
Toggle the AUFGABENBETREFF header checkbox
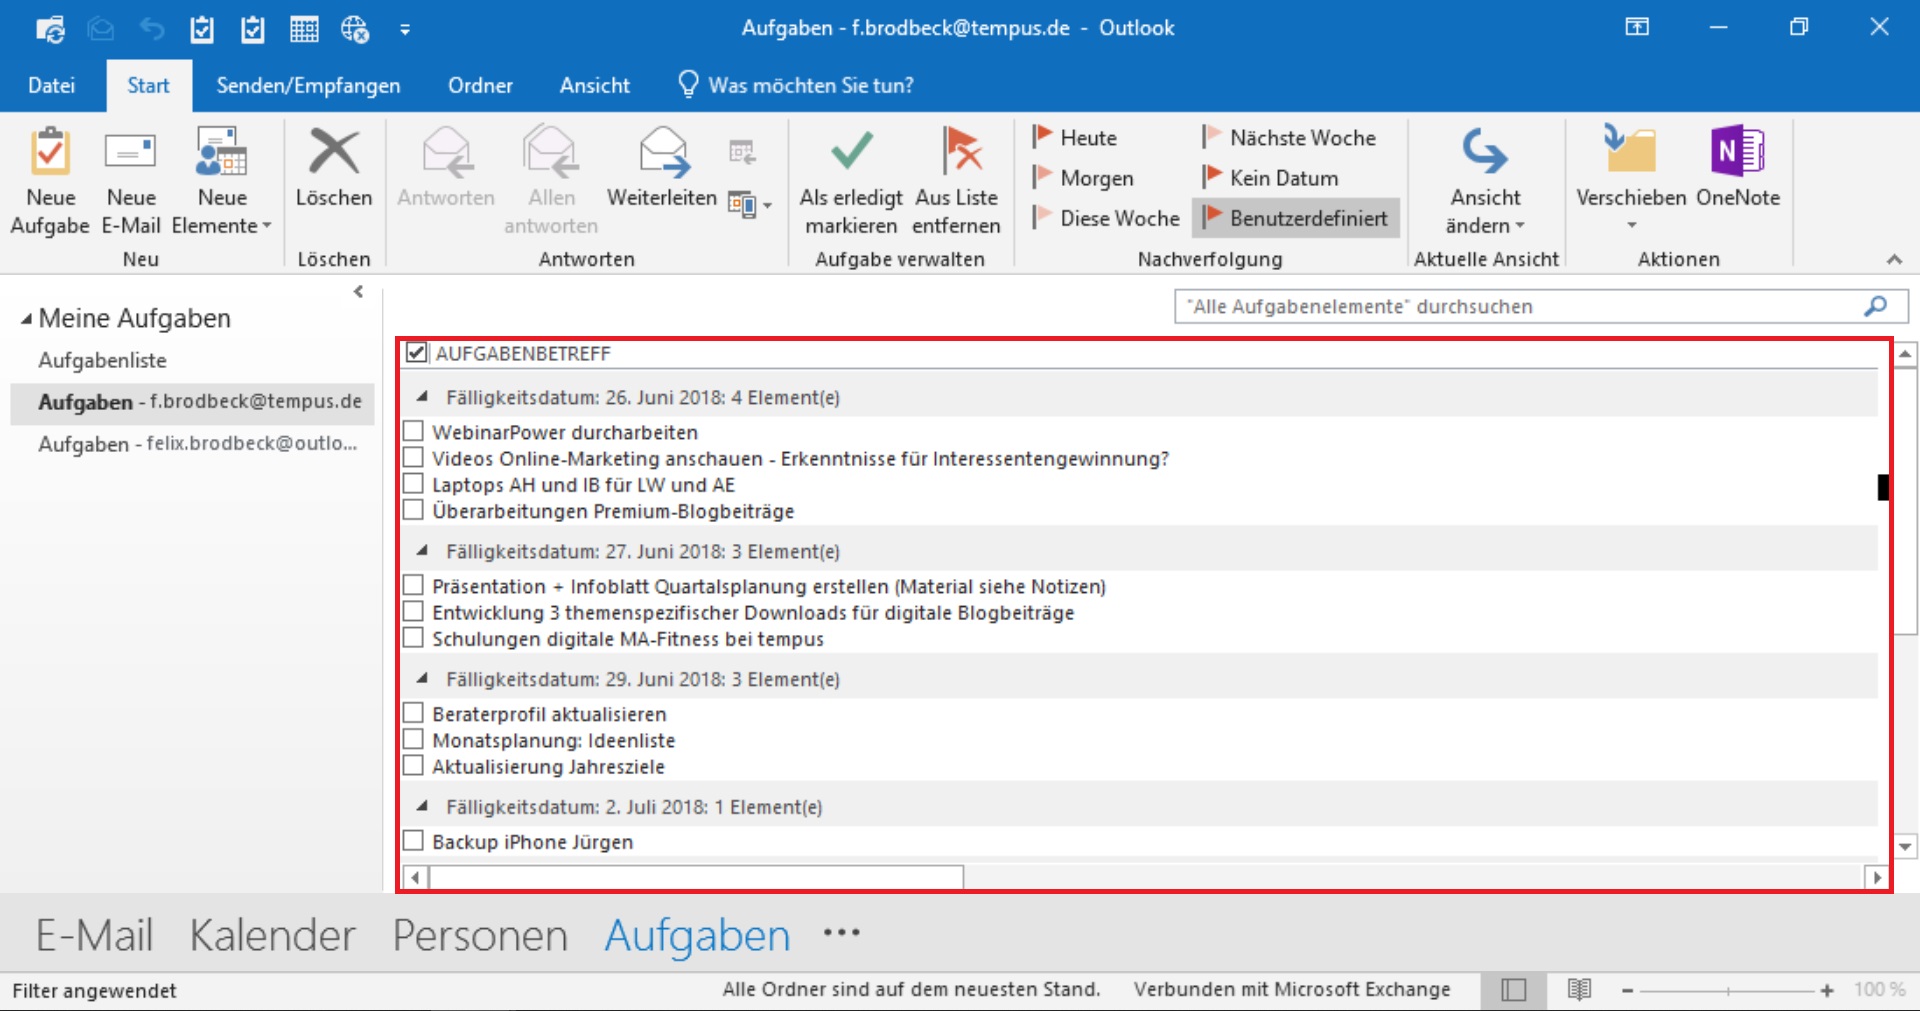[417, 352]
